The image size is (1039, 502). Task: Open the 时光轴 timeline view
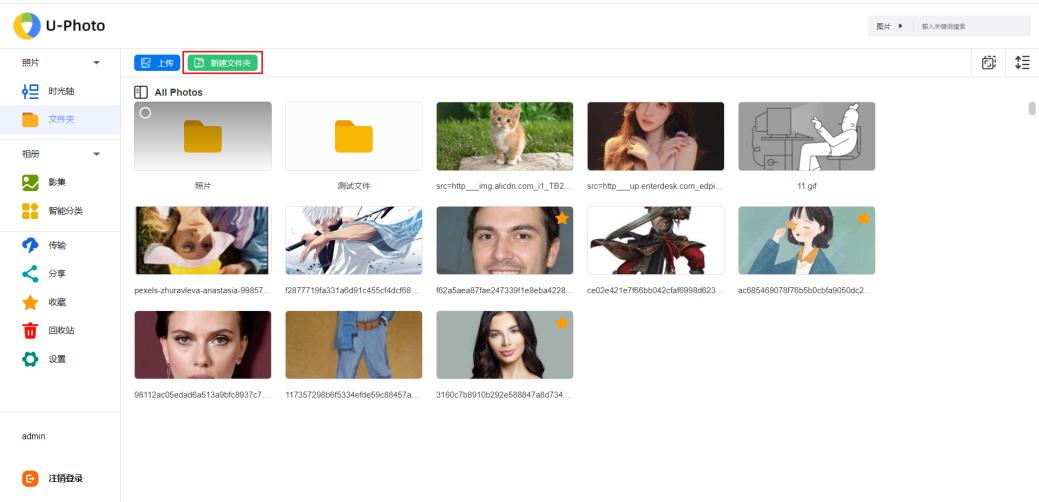(60, 91)
